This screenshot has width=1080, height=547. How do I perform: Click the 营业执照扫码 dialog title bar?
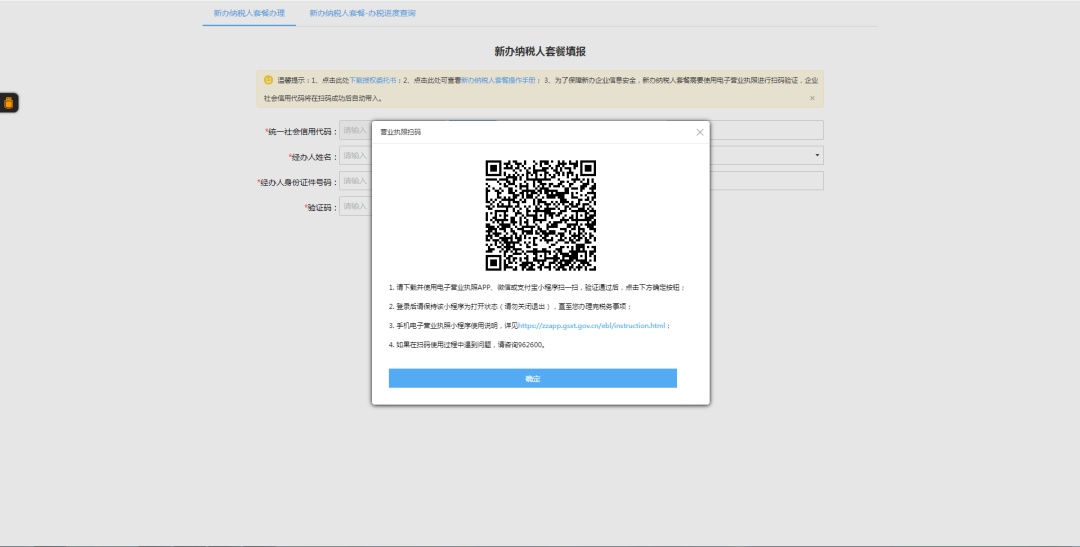point(520,132)
